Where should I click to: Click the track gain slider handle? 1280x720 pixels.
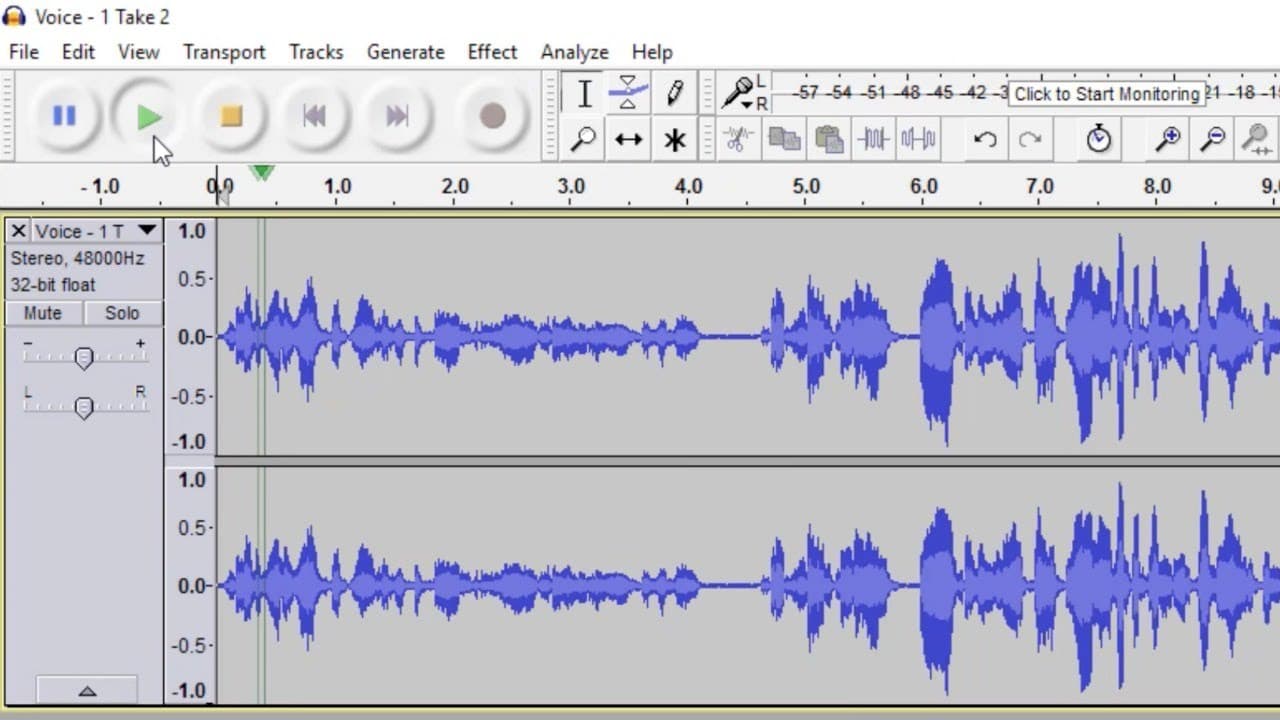pyautogui.click(x=84, y=358)
